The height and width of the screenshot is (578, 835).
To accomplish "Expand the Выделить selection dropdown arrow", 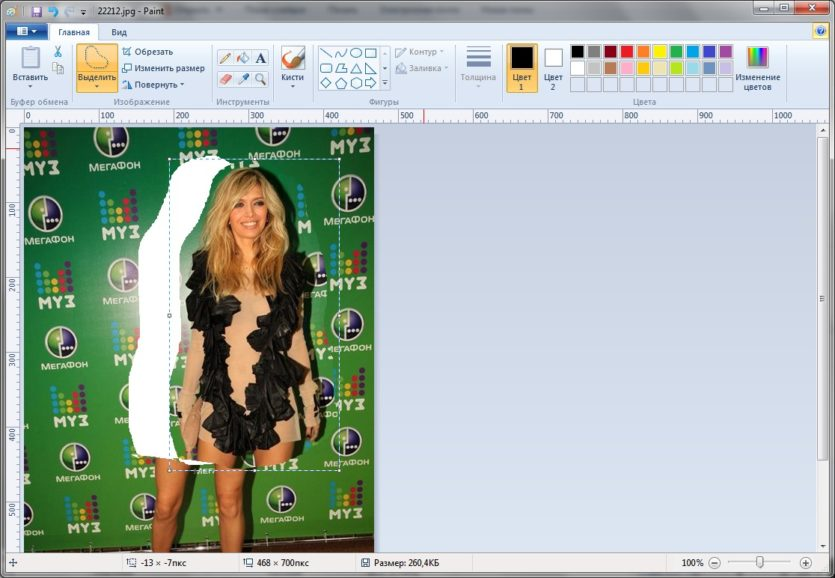I will click(x=97, y=86).
